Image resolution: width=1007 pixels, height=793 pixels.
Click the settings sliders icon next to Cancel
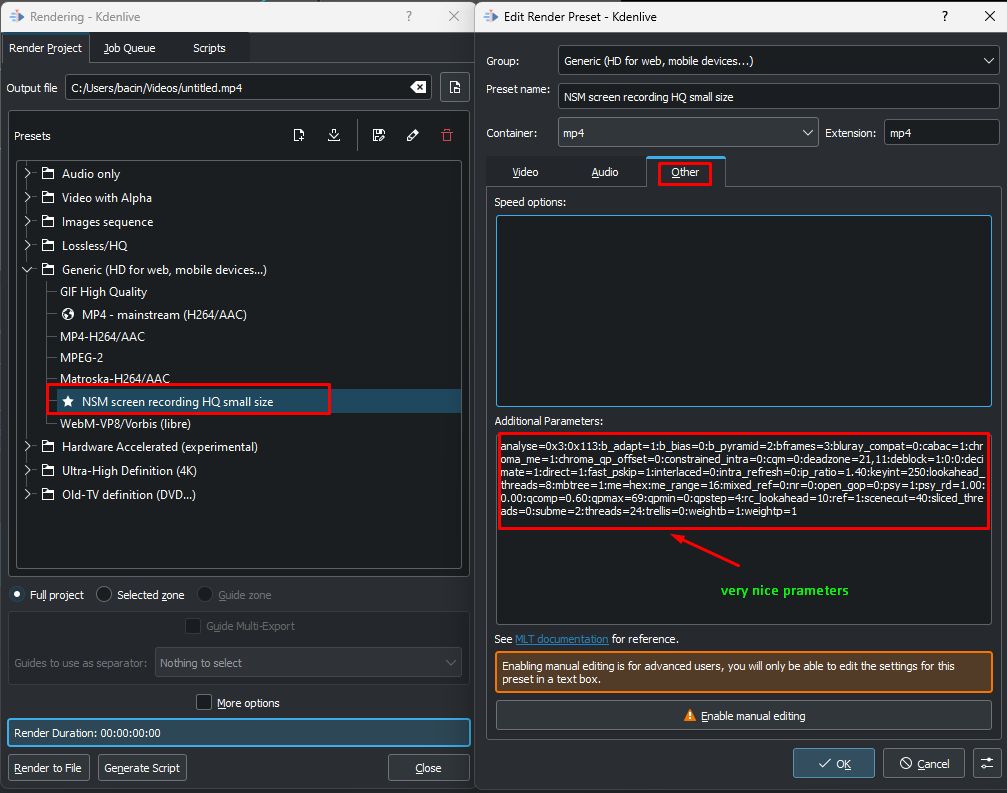(x=987, y=763)
